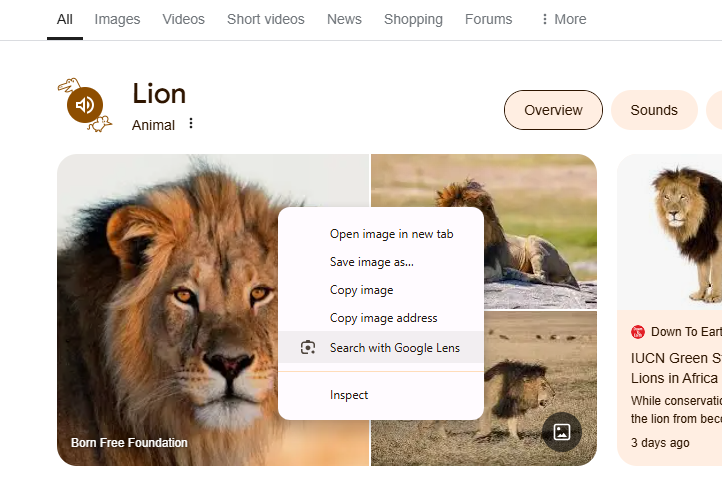Select the Overview chip
Screen dimensions: 722x488
point(553,110)
